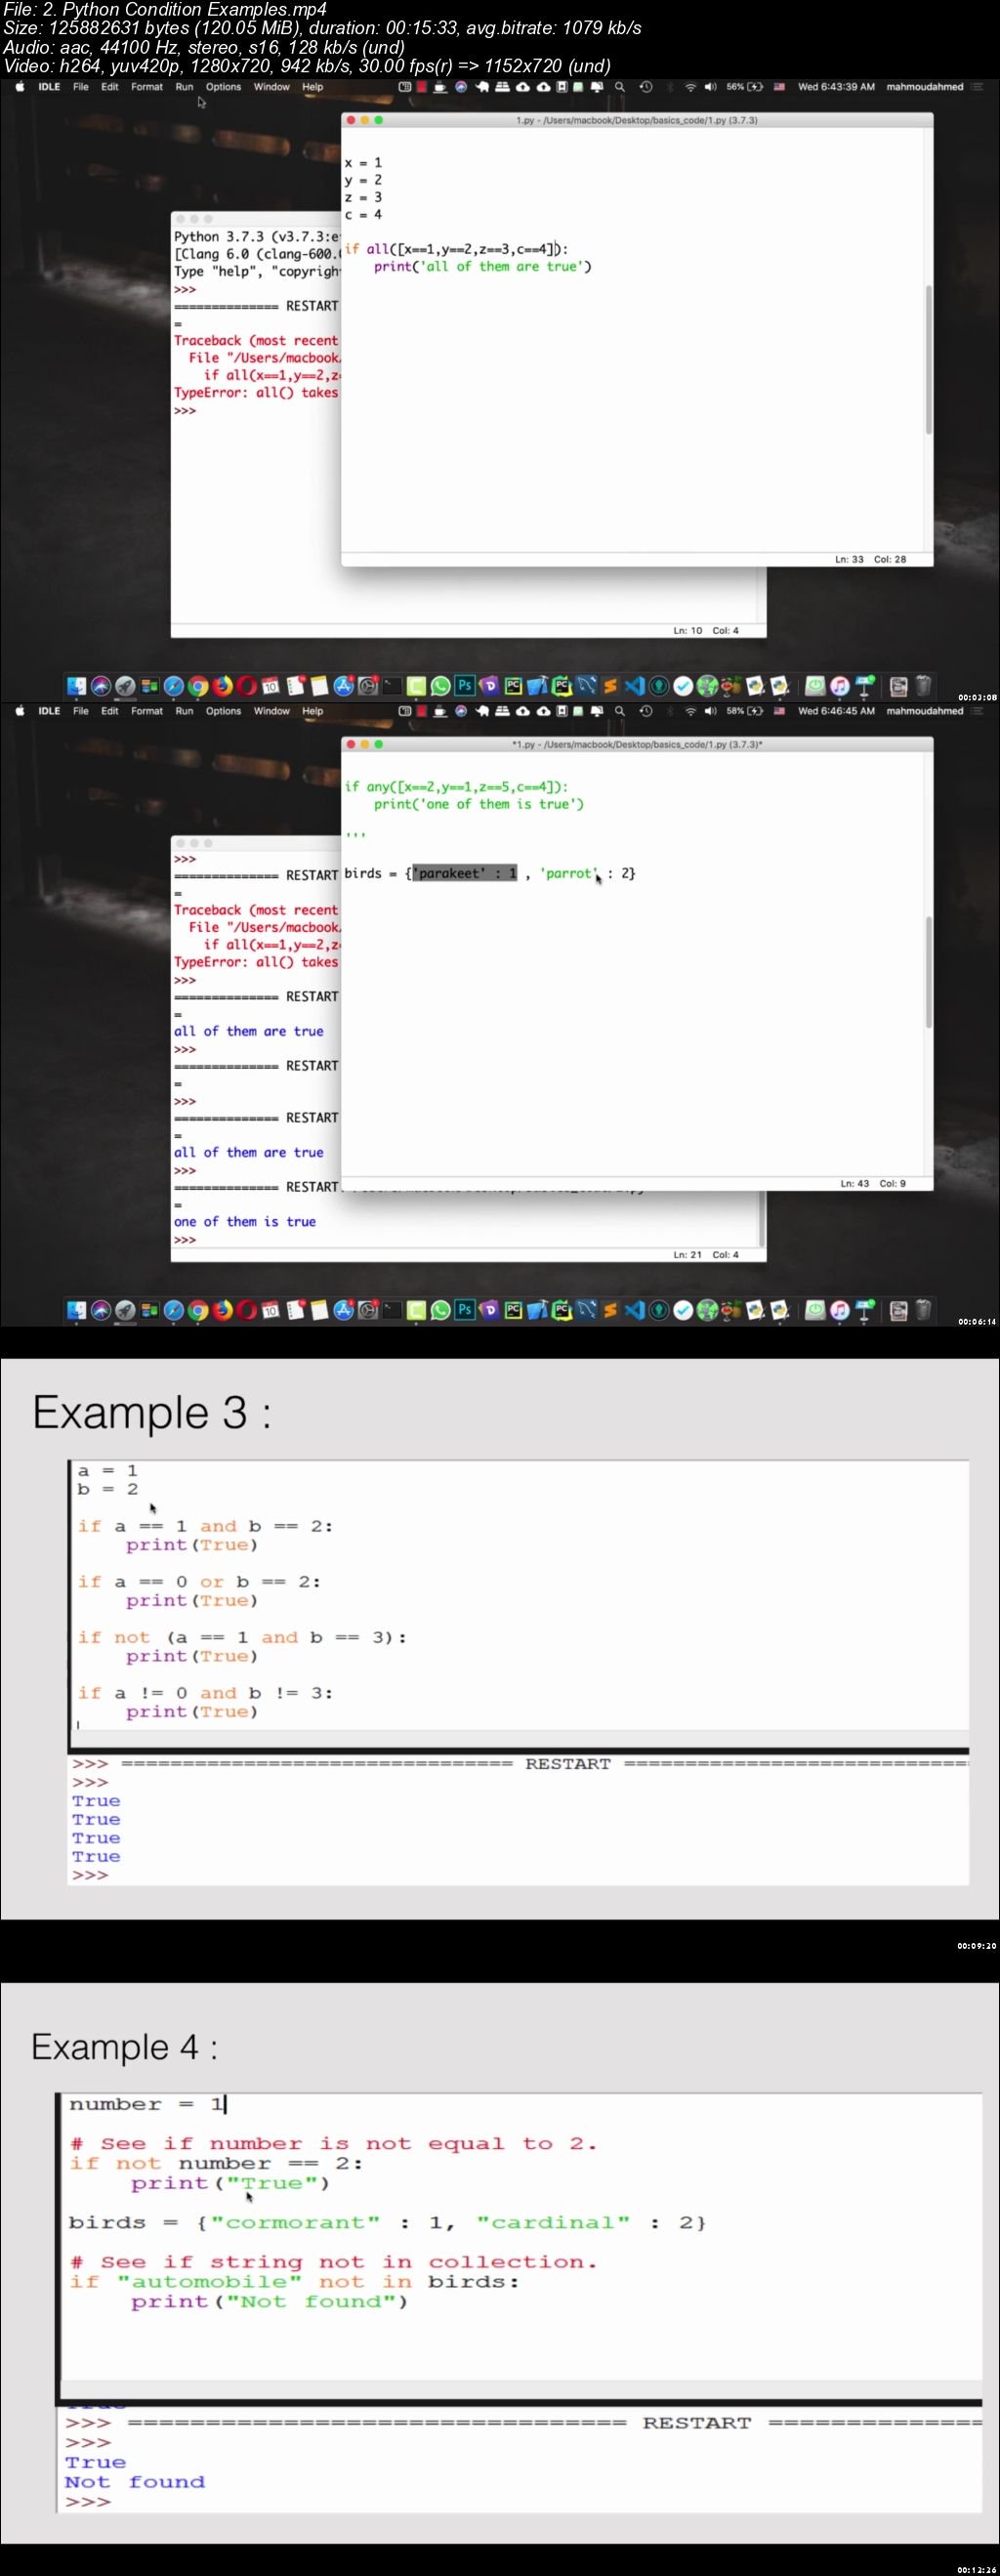The width and height of the screenshot is (1000, 2576).
Task: Launch Siri from the 6:43 AM screen's dock
Action: pyautogui.click(x=101, y=685)
